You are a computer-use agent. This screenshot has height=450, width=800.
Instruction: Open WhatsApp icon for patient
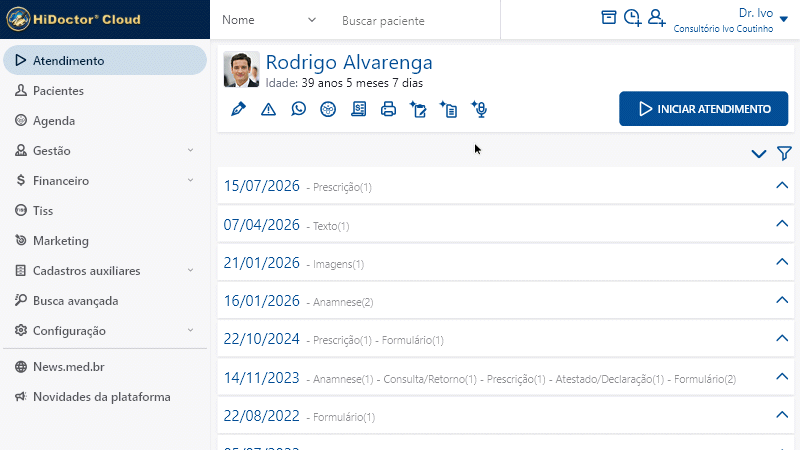[x=298, y=109]
